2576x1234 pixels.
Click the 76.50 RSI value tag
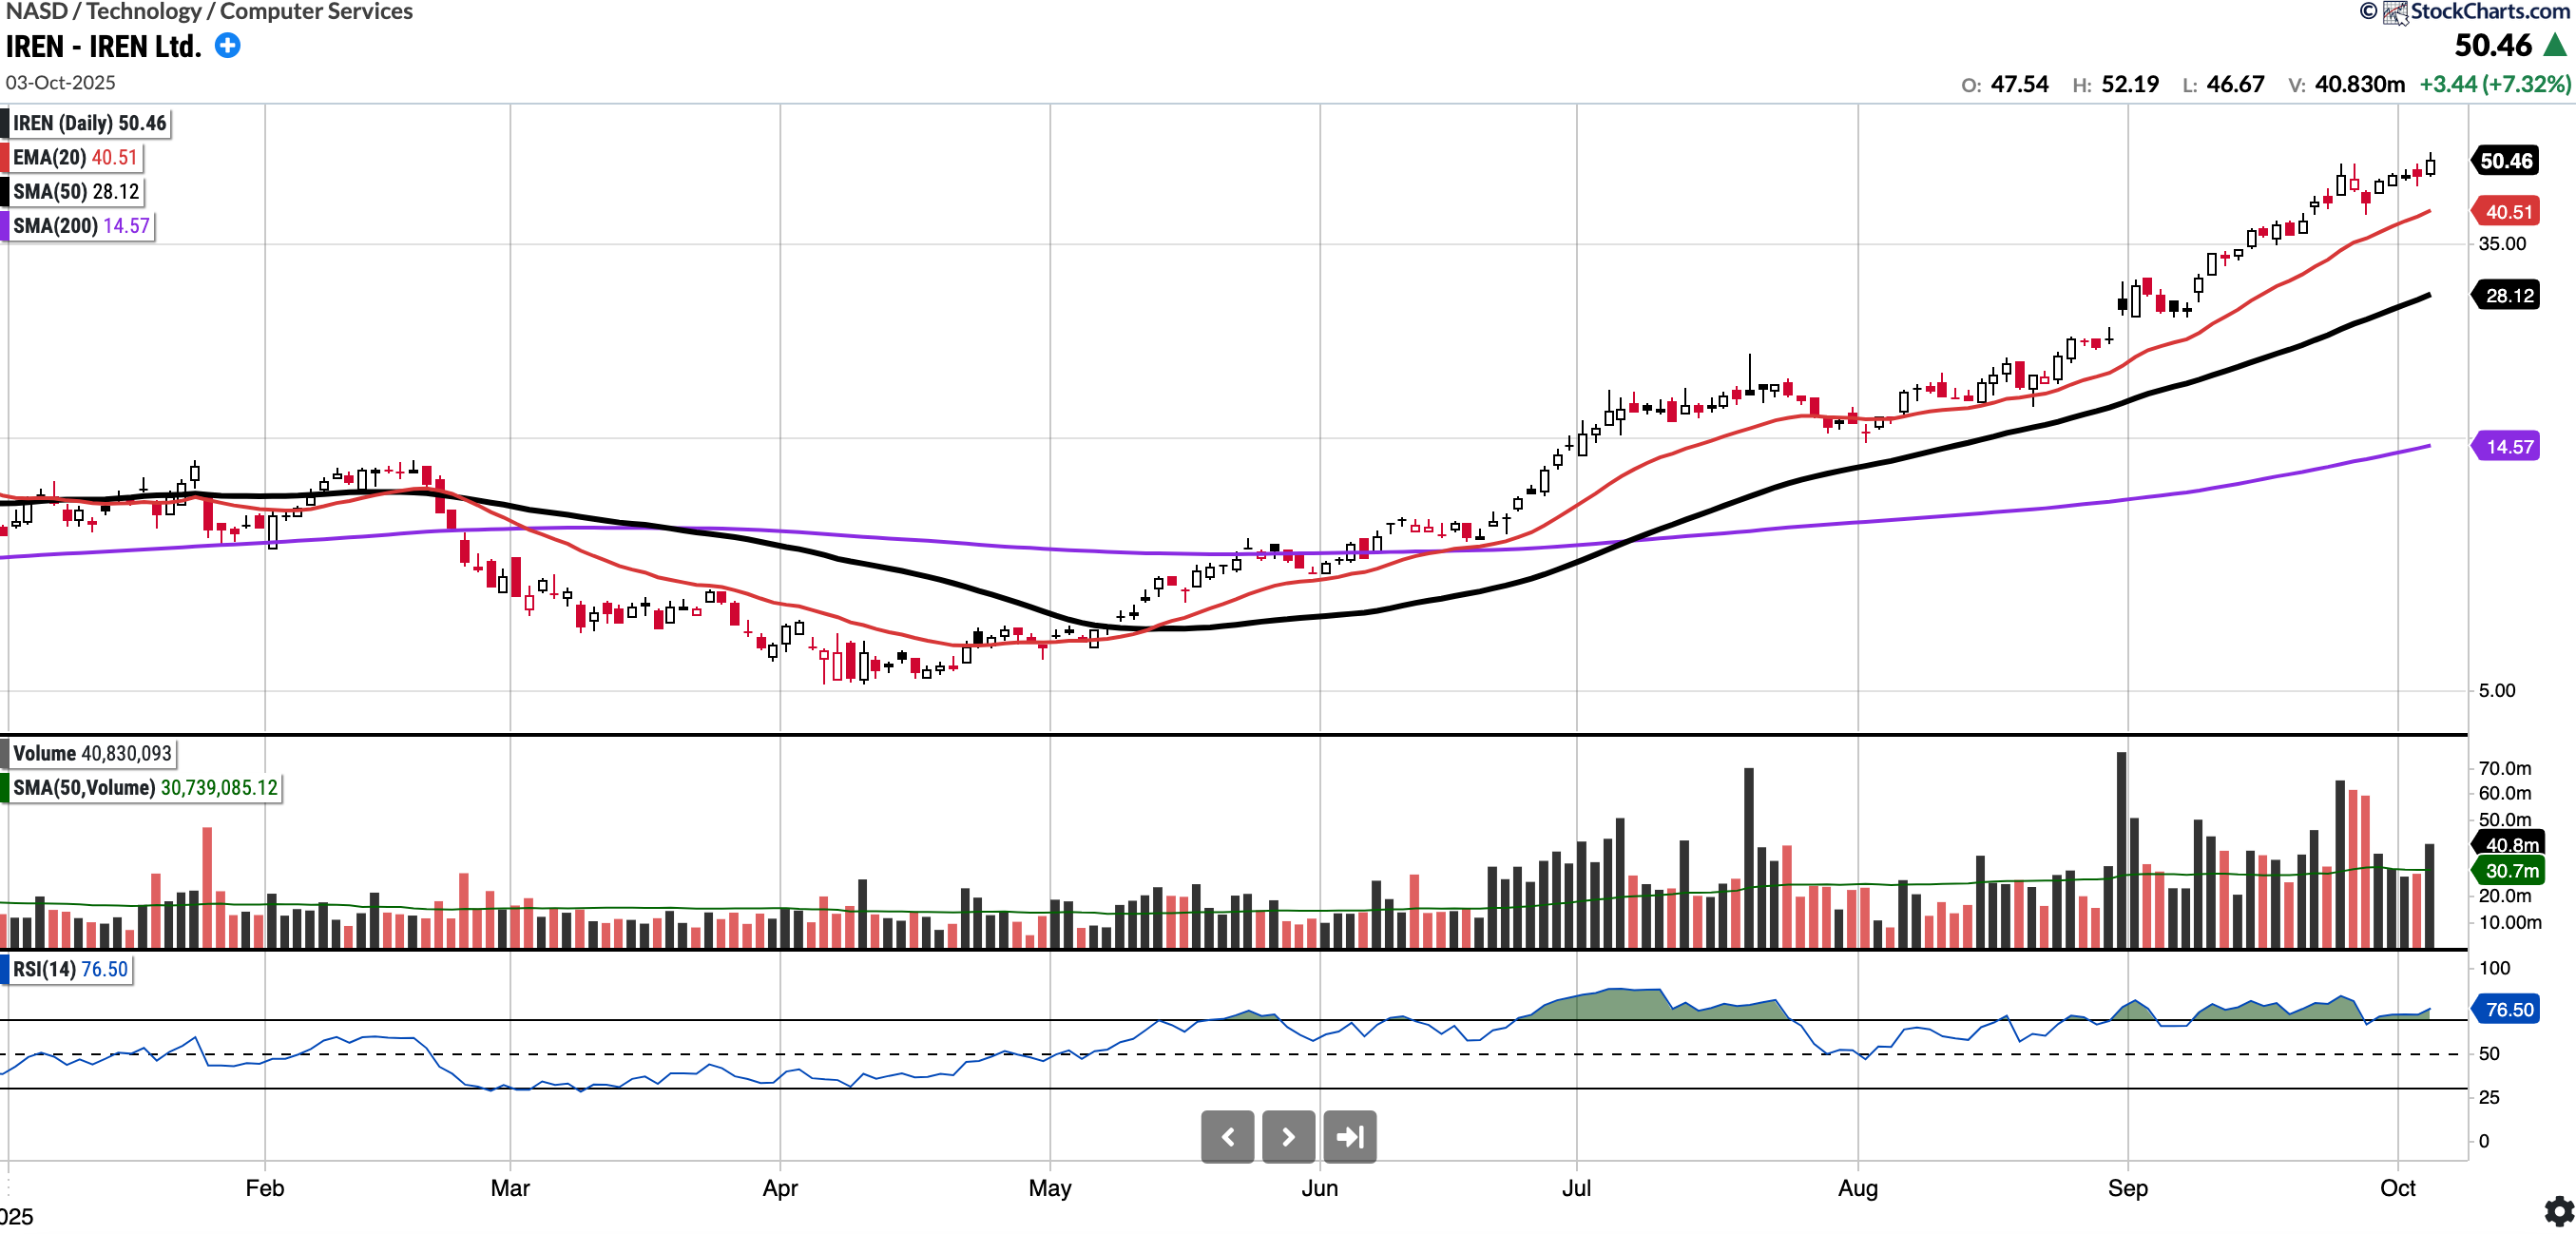point(2509,1009)
